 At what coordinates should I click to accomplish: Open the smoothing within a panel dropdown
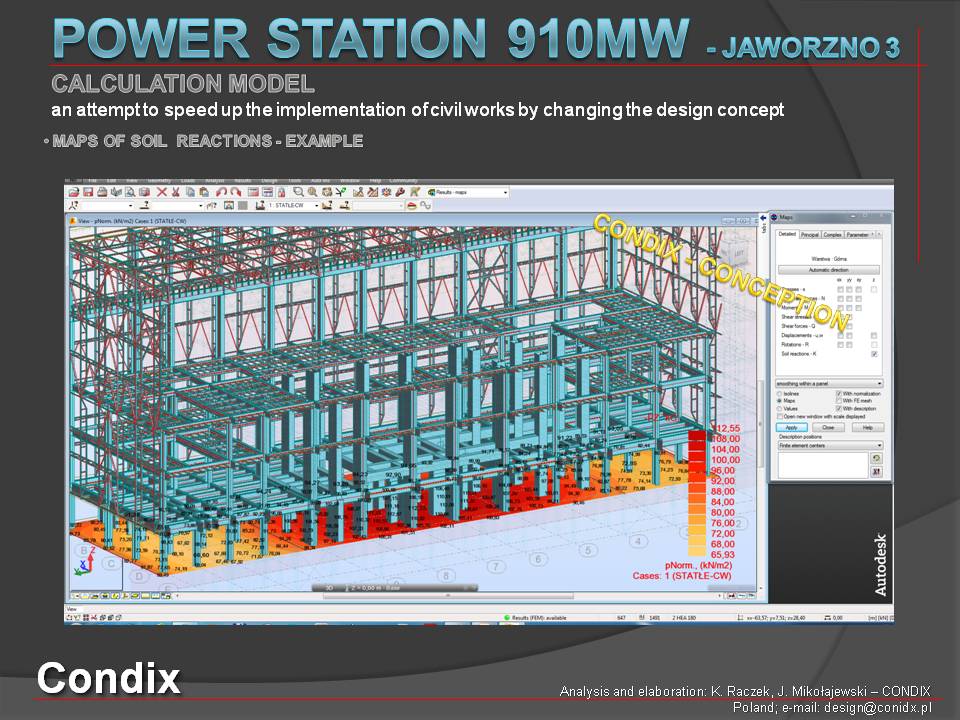point(829,383)
